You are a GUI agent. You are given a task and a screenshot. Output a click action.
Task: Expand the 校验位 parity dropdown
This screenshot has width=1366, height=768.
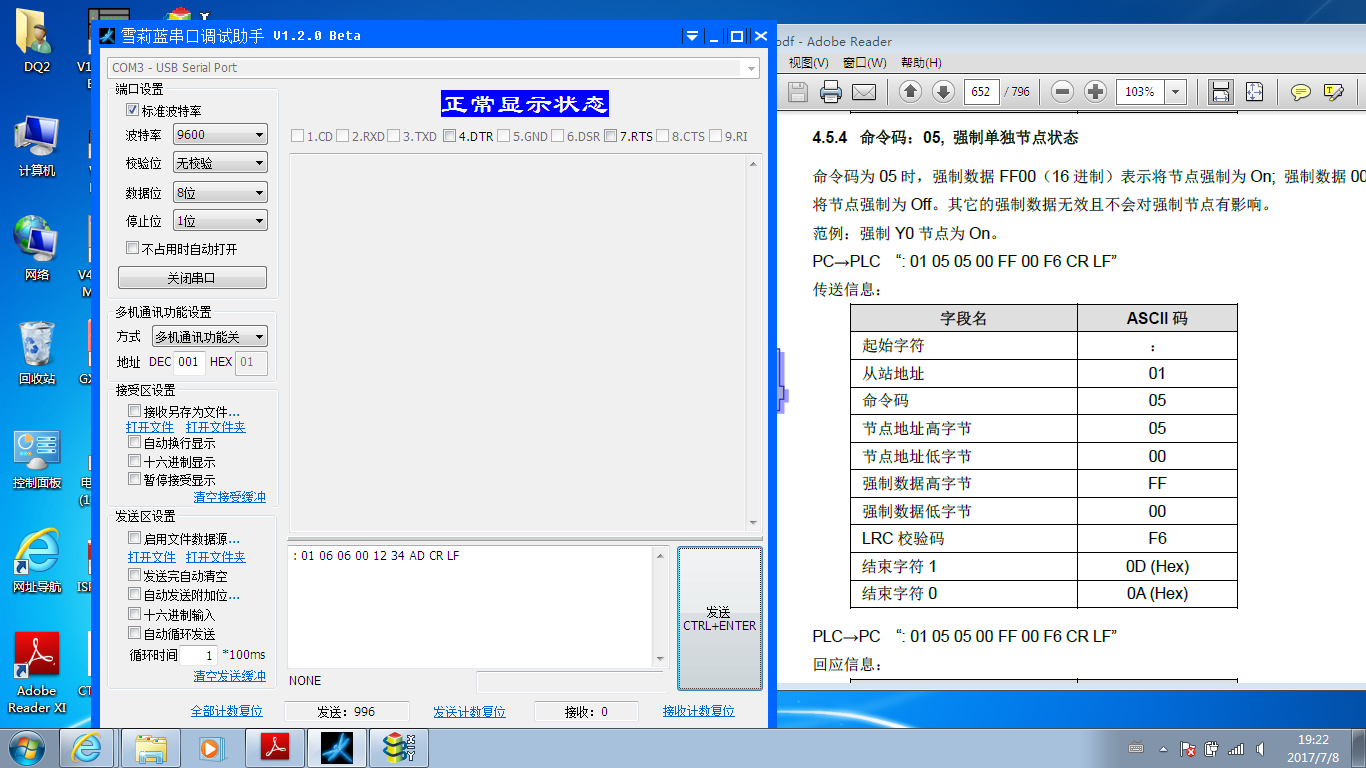(x=220, y=163)
